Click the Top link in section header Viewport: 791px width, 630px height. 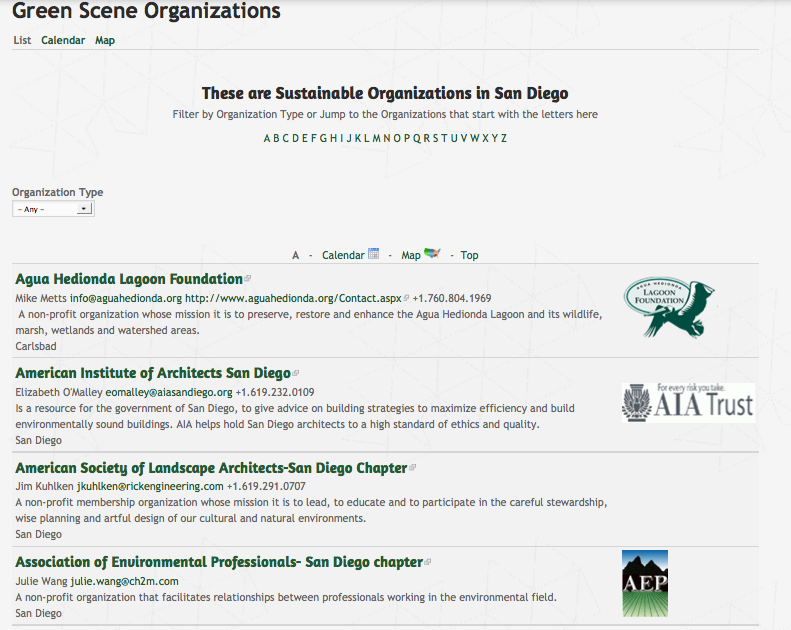click(x=469, y=255)
